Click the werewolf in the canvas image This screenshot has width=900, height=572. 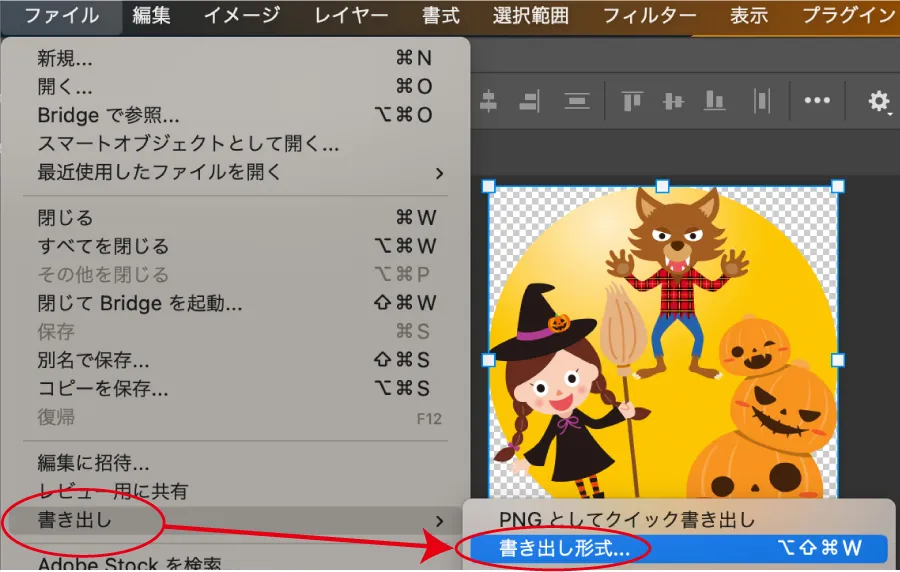(678, 281)
